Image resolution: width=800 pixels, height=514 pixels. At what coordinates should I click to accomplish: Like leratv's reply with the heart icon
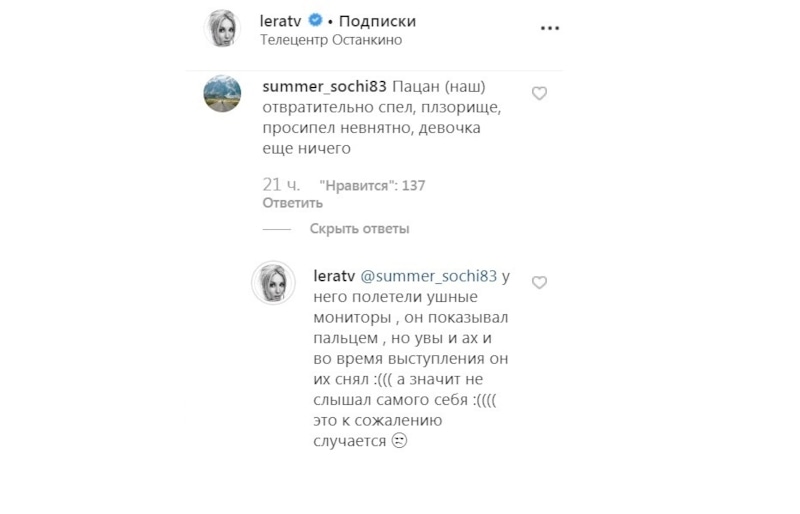coord(539,283)
